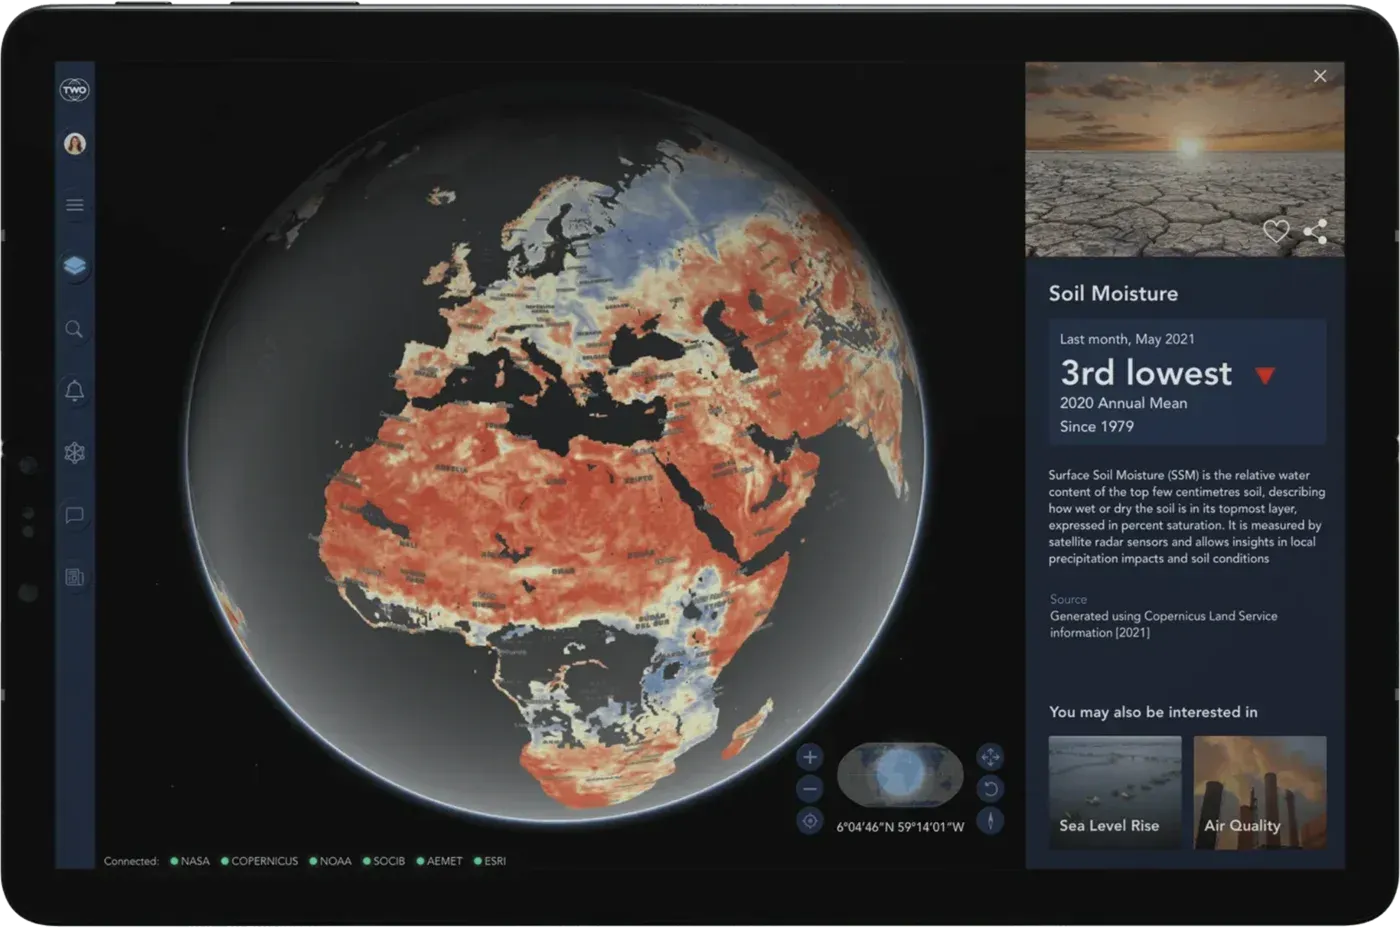
Task: Open the hamburger menu in sidebar
Action: coord(74,205)
